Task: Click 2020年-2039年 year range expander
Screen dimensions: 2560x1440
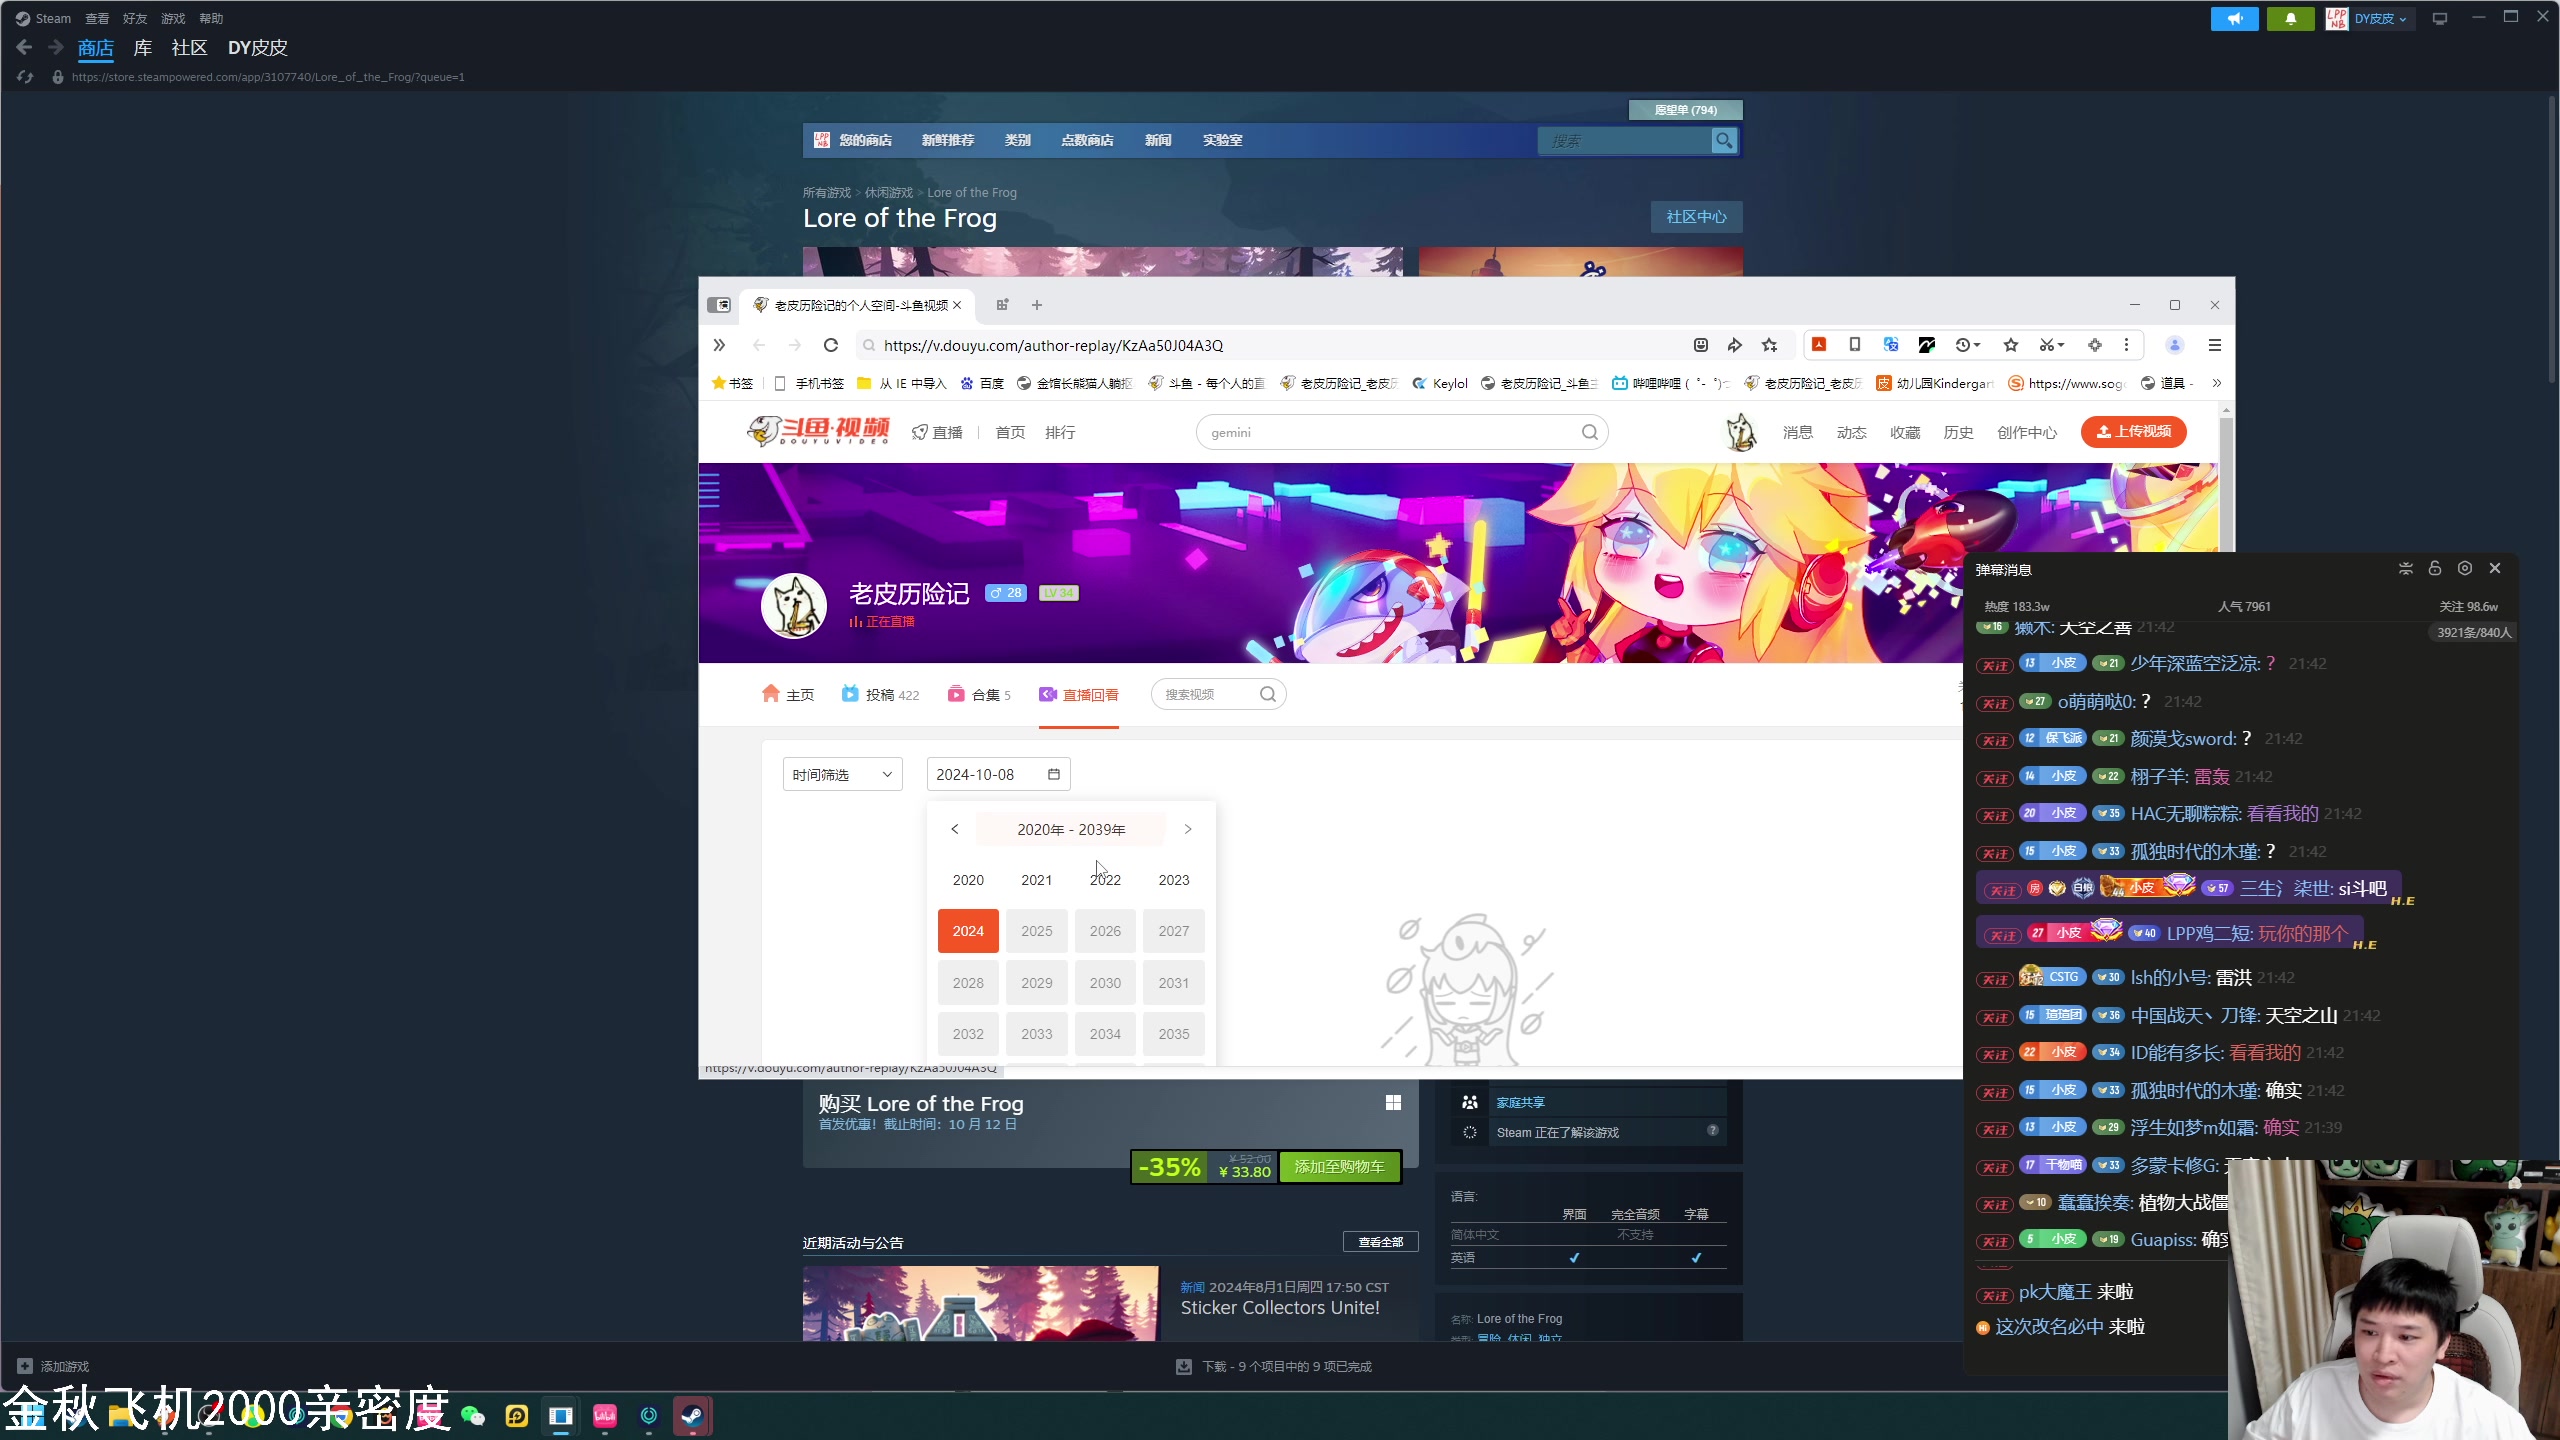Action: pyautogui.click(x=1069, y=828)
